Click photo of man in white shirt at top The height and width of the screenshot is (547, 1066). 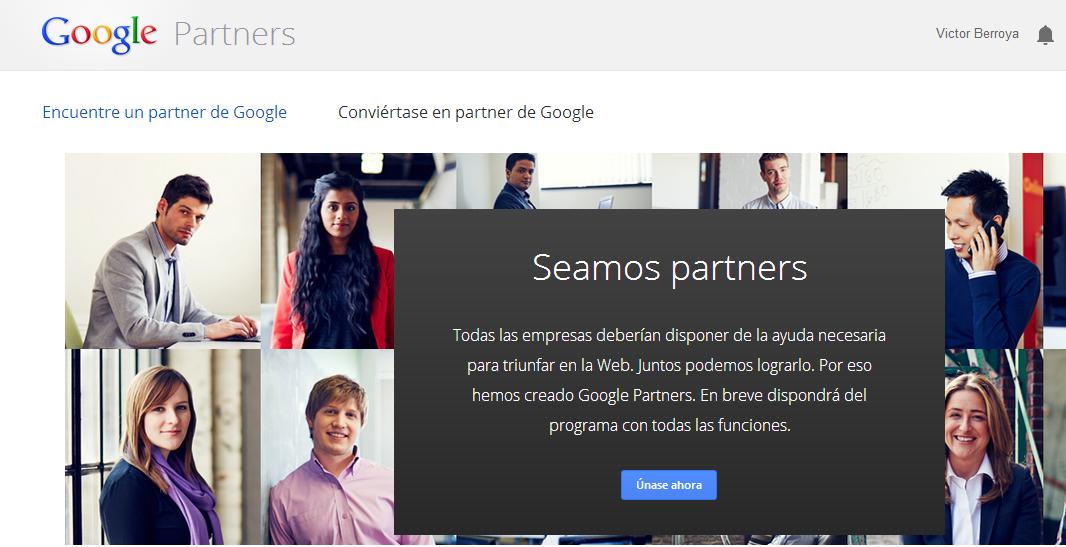tap(749, 181)
